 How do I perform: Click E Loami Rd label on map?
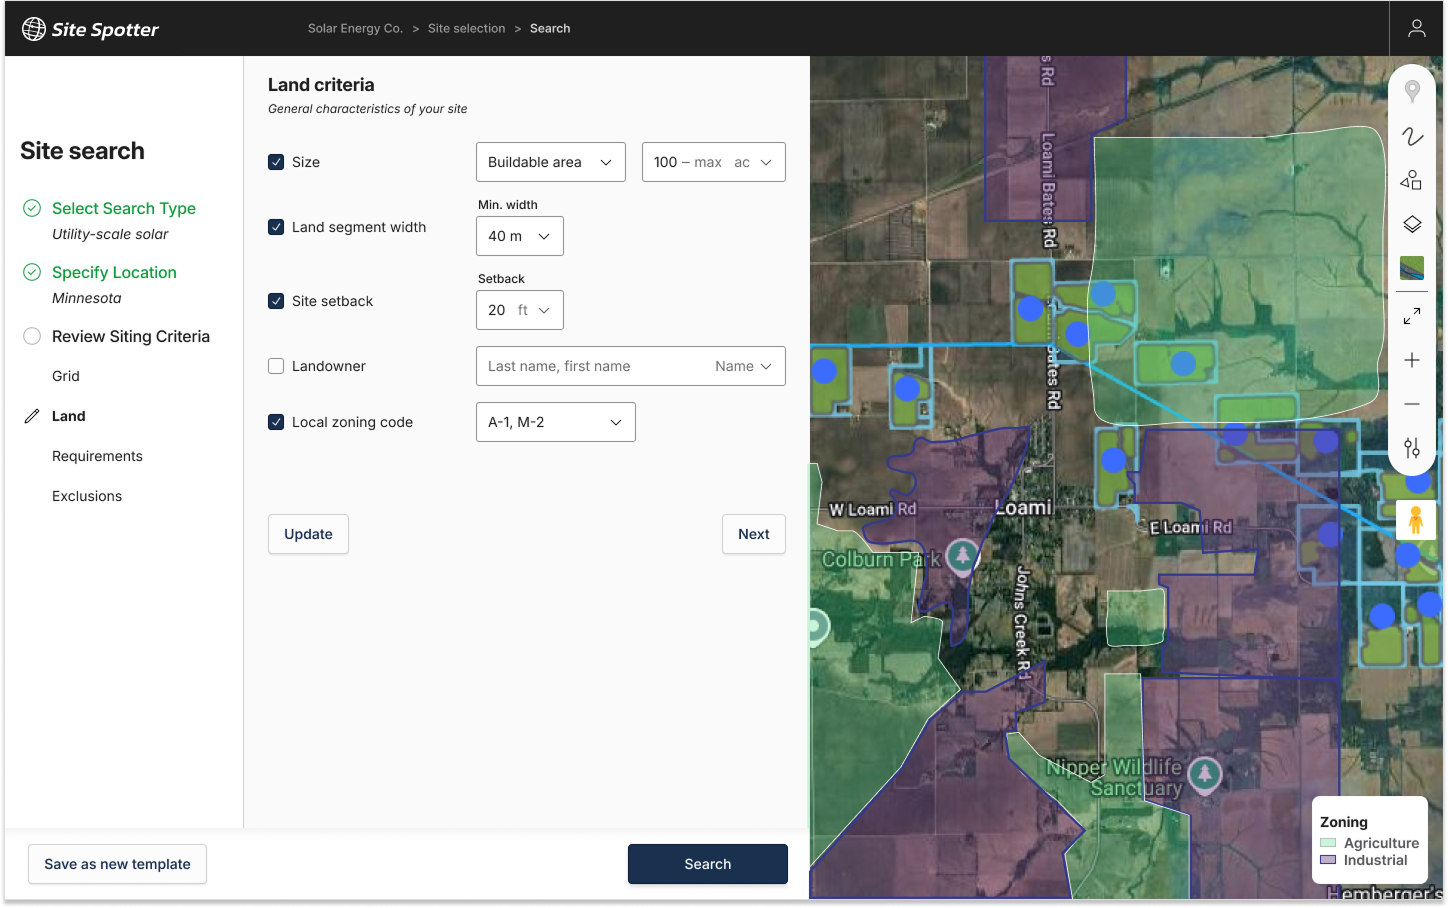click(x=1190, y=527)
